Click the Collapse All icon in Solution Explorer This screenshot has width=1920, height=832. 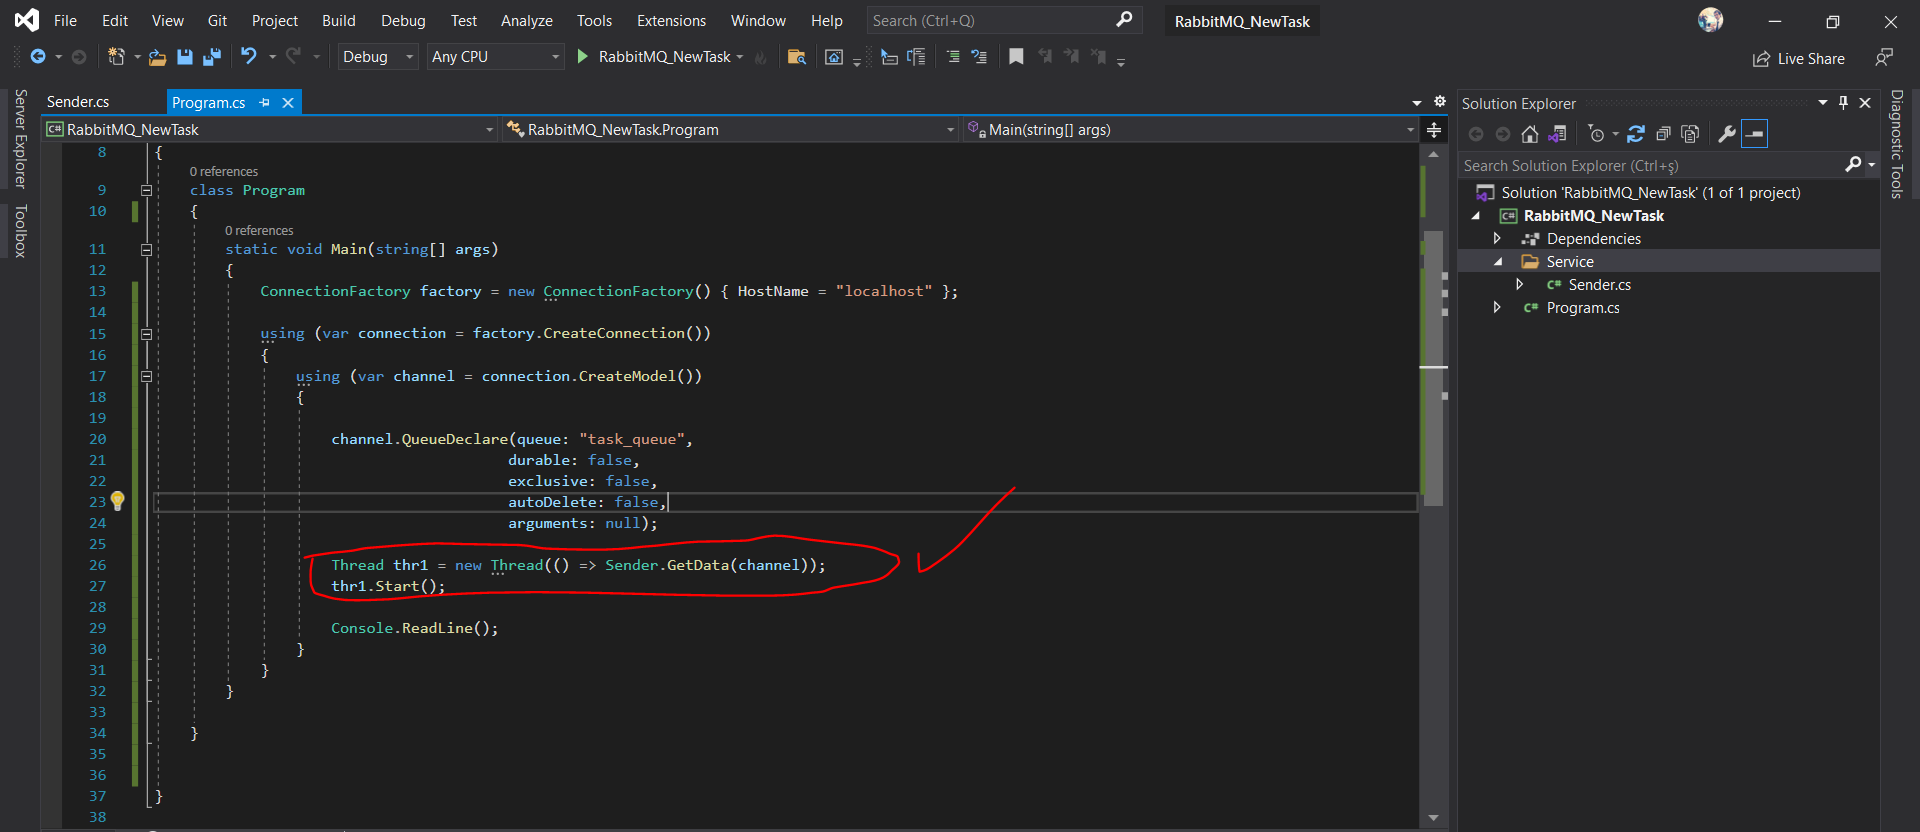pos(1663,134)
